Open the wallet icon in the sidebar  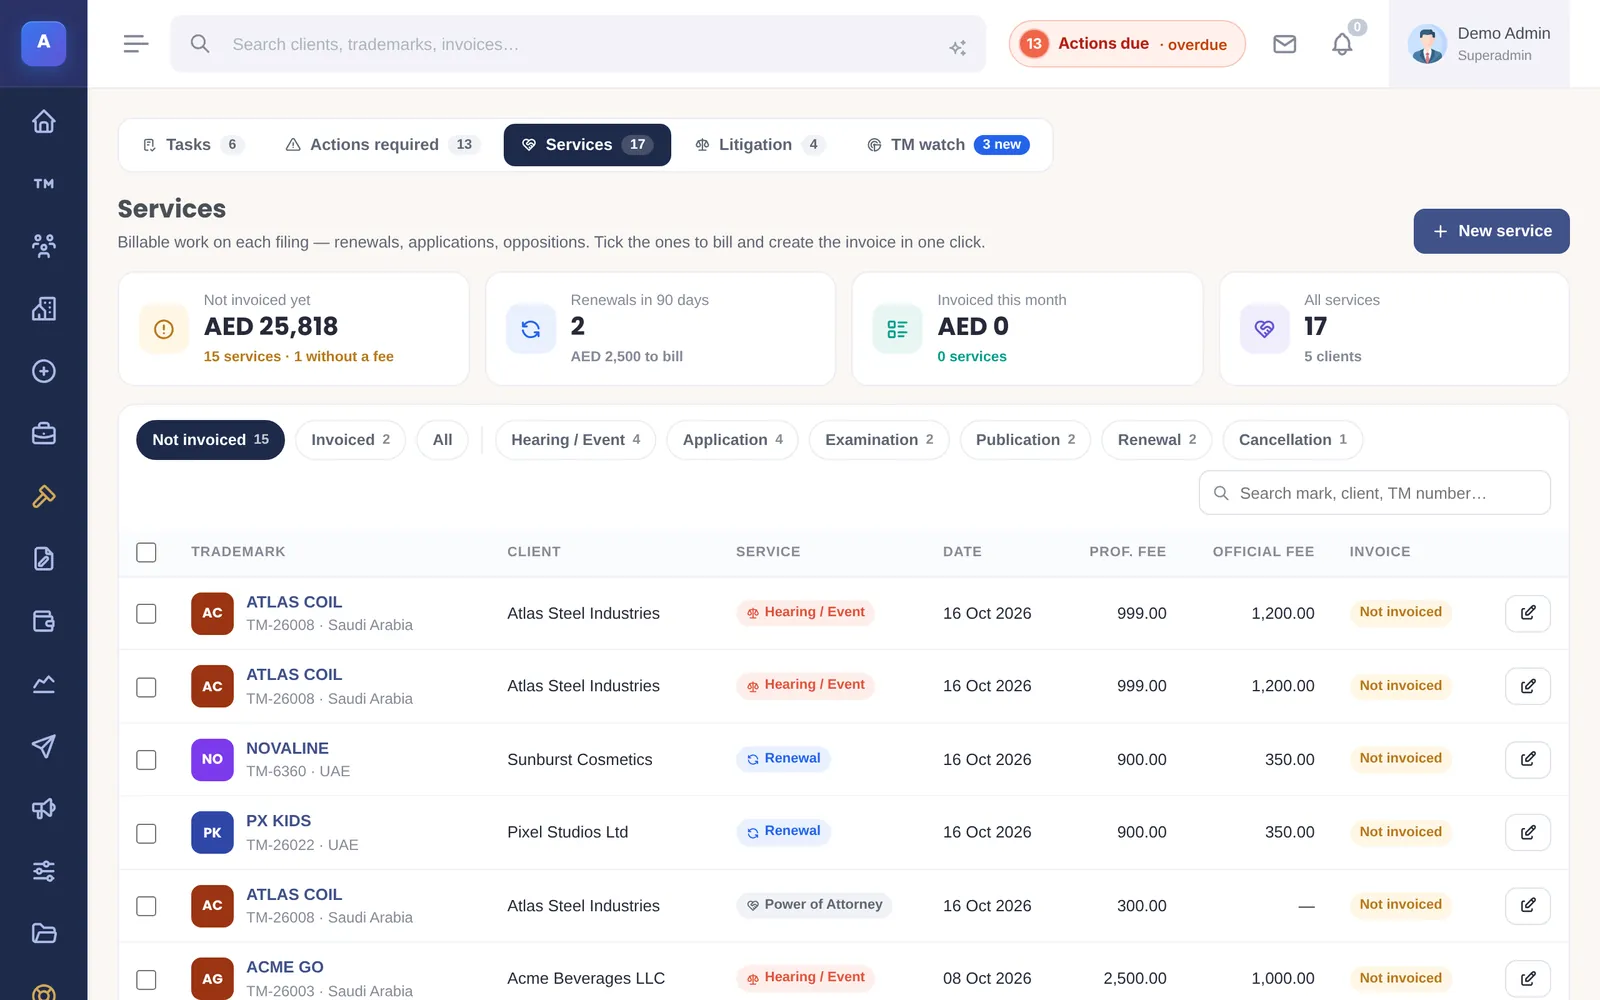(x=43, y=621)
